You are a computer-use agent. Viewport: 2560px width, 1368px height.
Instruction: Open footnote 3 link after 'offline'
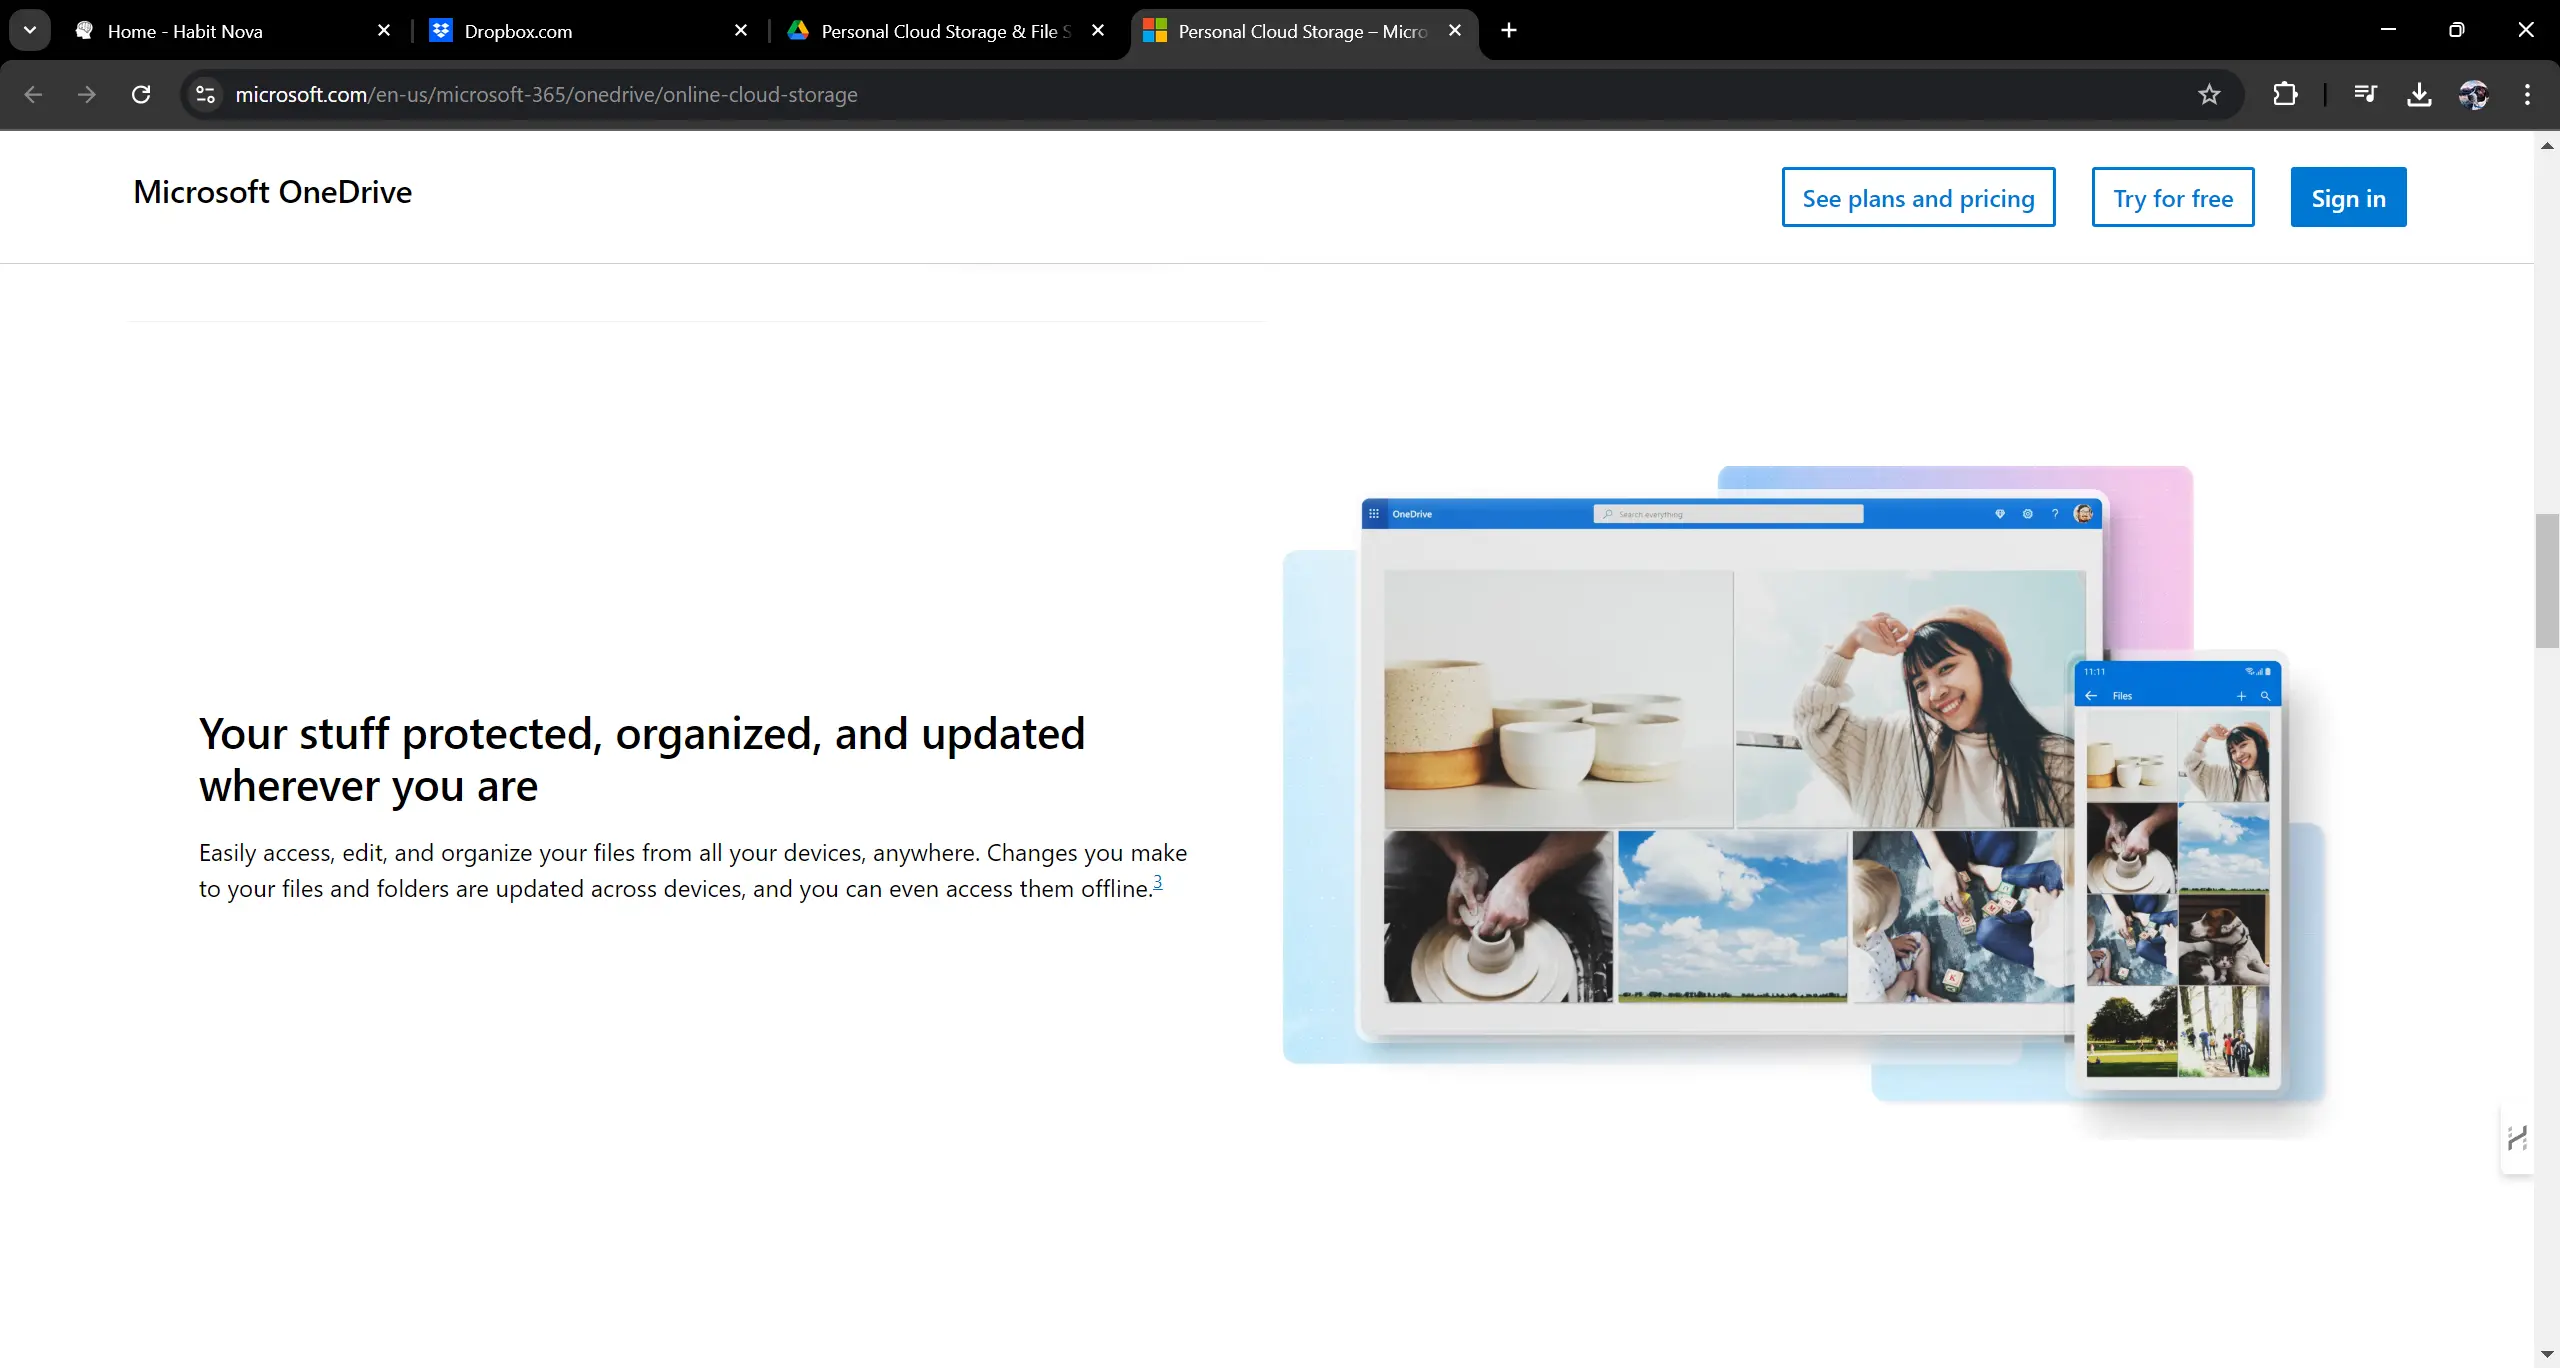click(1158, 881)
